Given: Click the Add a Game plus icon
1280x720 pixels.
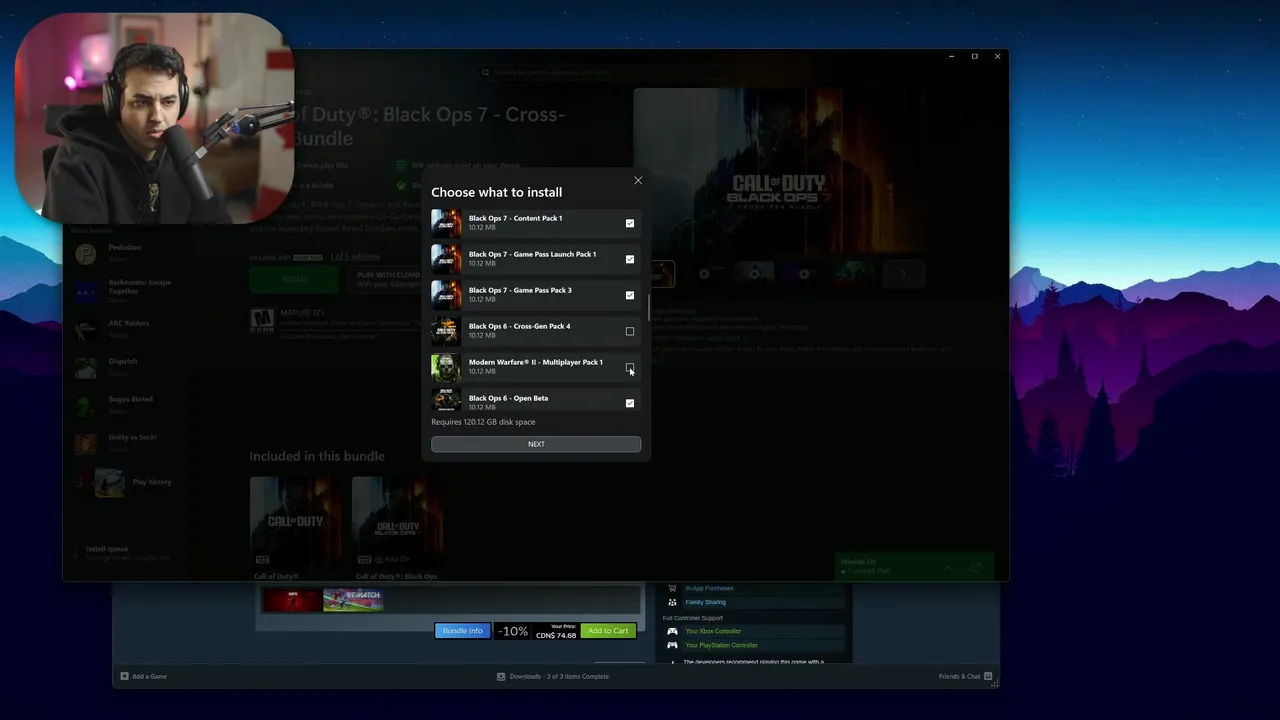Looking at the screenshot, I should click(124, 676).
